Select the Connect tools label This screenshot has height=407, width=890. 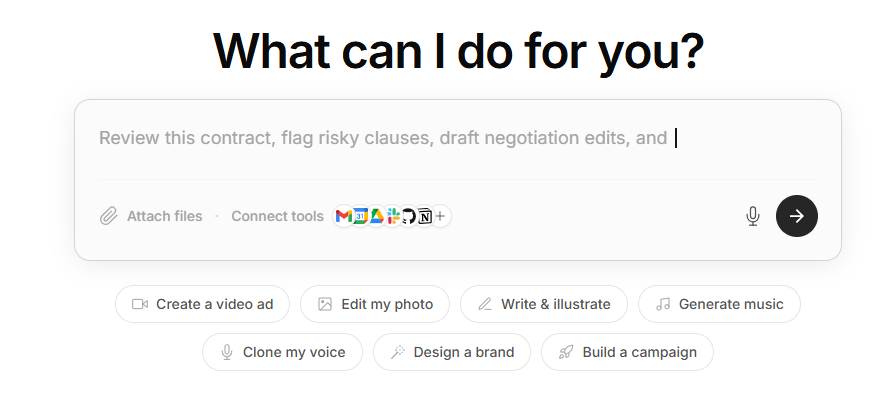click(278, 216)
